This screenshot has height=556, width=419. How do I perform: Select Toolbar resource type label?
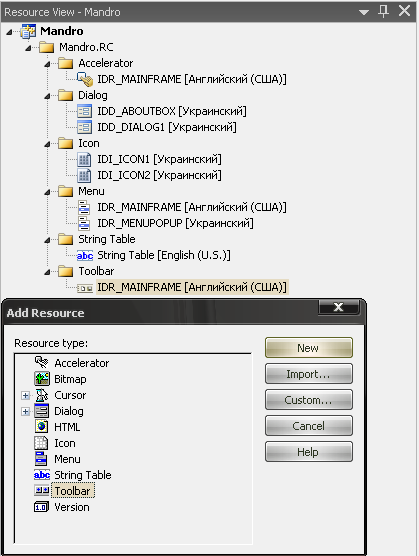tap(73, 491)
